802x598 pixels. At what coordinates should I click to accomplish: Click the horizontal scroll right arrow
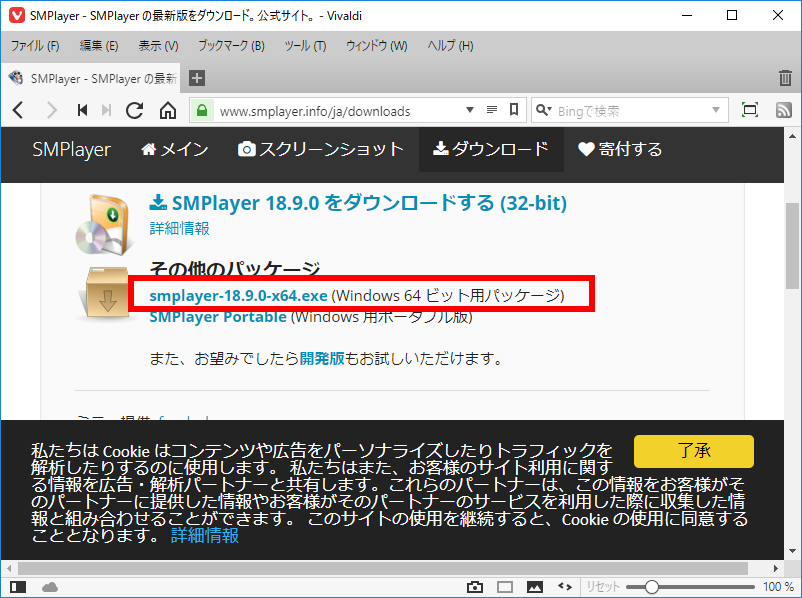[x=775, y=568]
